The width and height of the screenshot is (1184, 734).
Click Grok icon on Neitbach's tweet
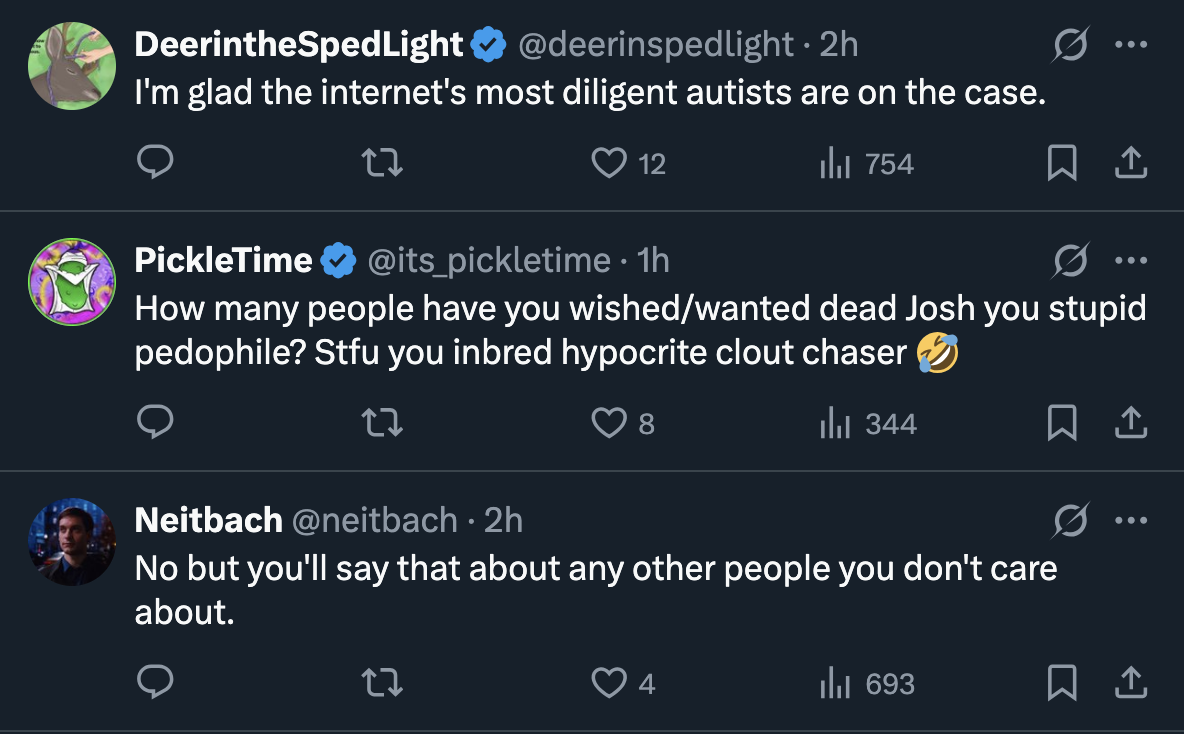coord(1072,520)
